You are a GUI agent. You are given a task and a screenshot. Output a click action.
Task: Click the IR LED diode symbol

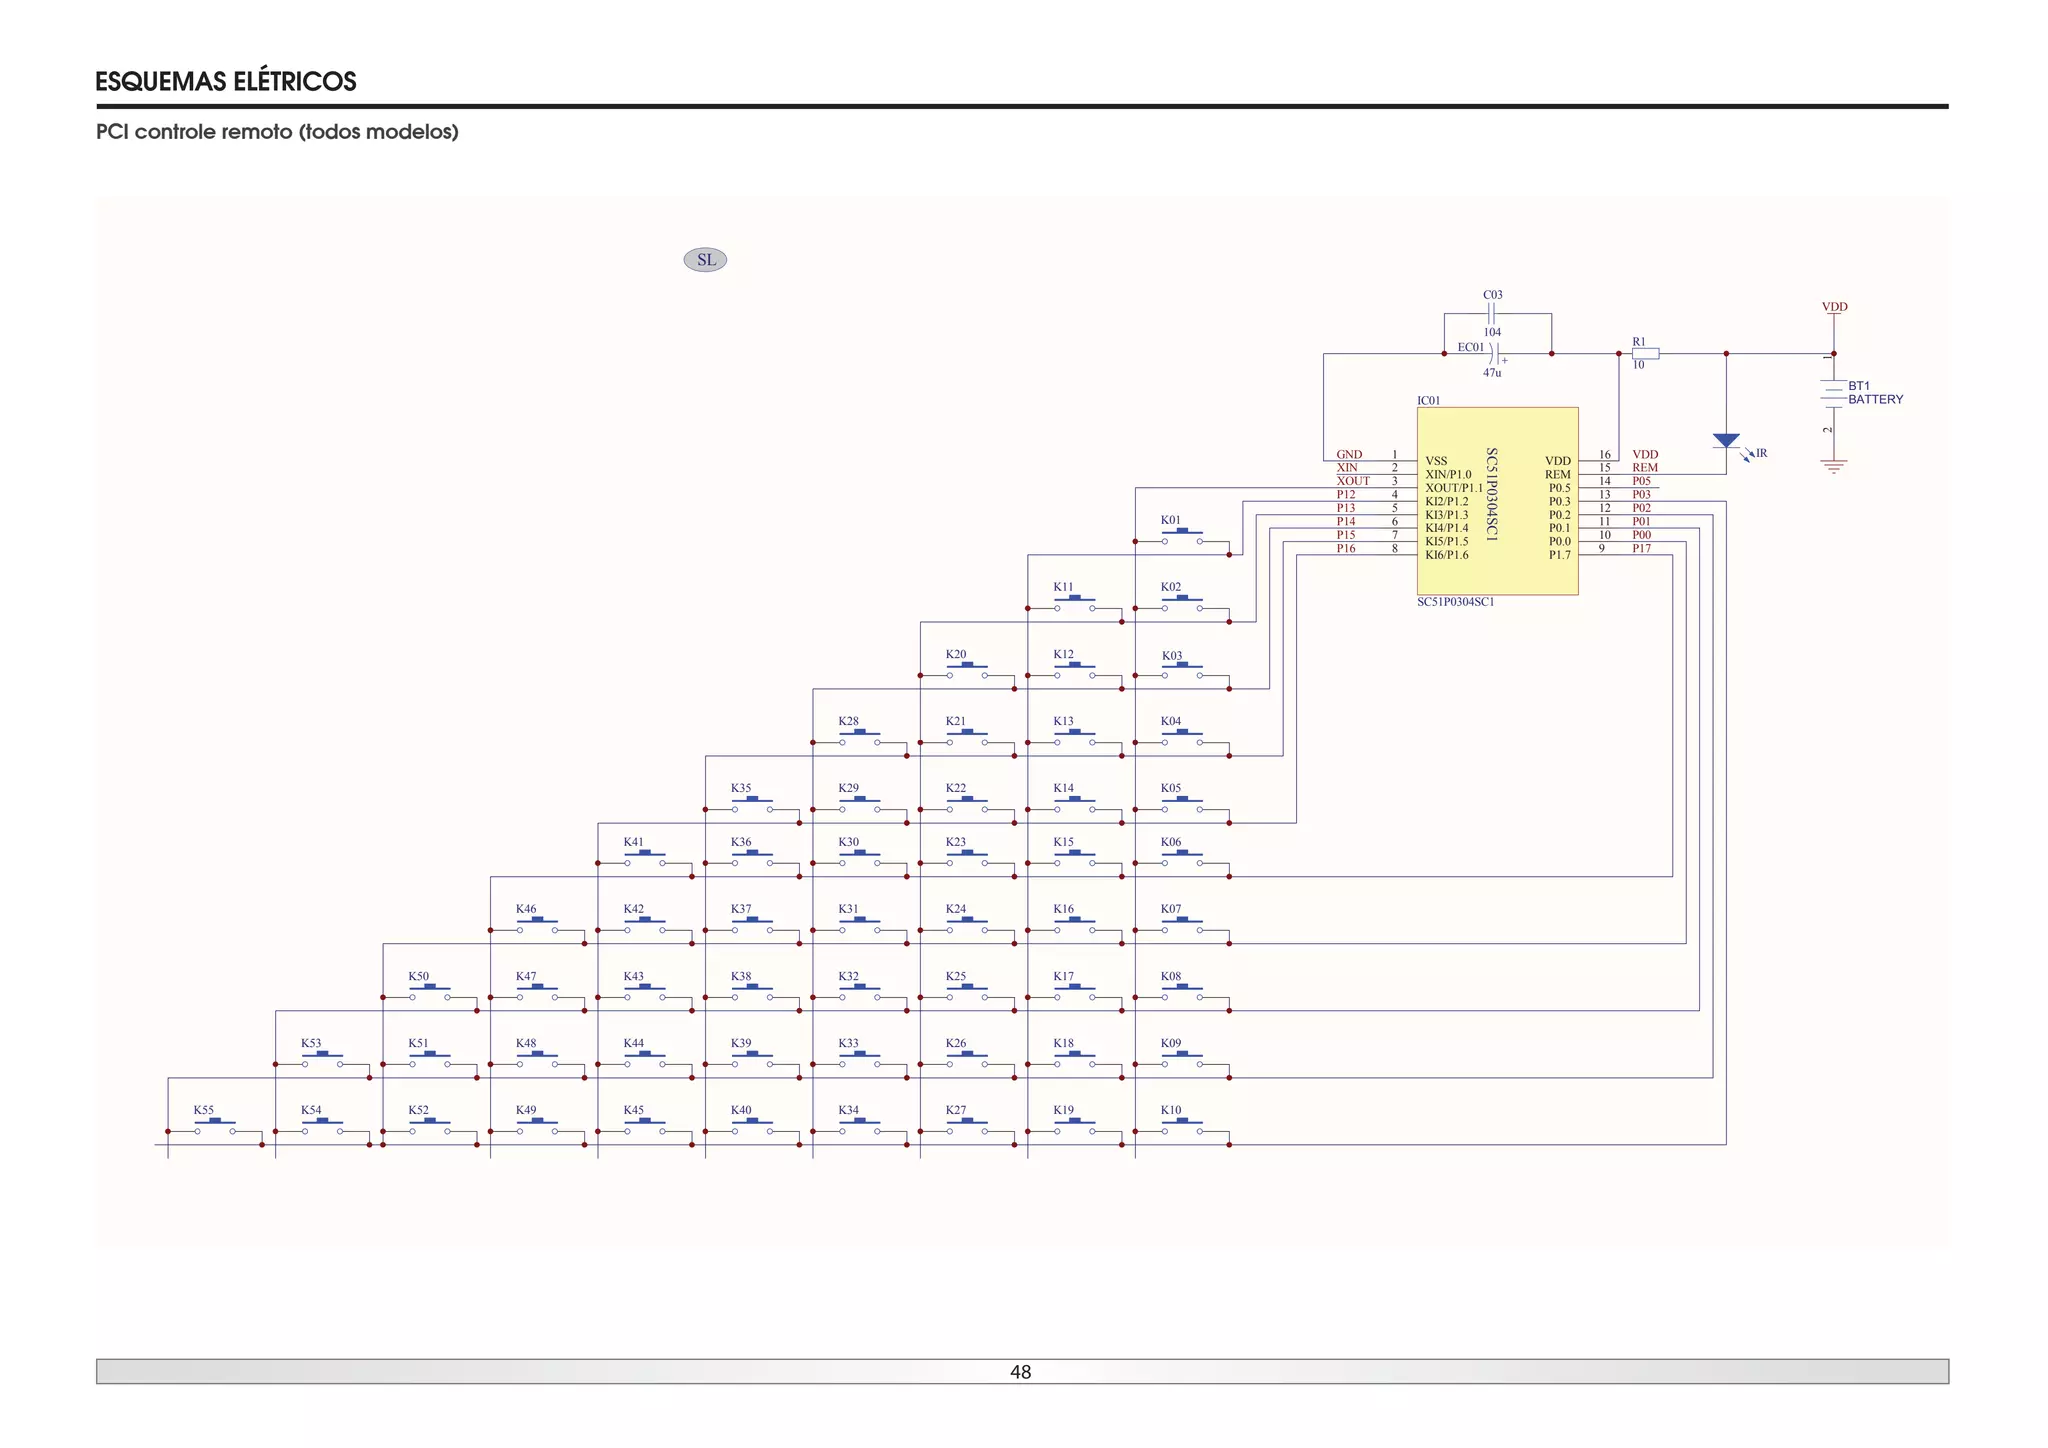[1726, 441]
